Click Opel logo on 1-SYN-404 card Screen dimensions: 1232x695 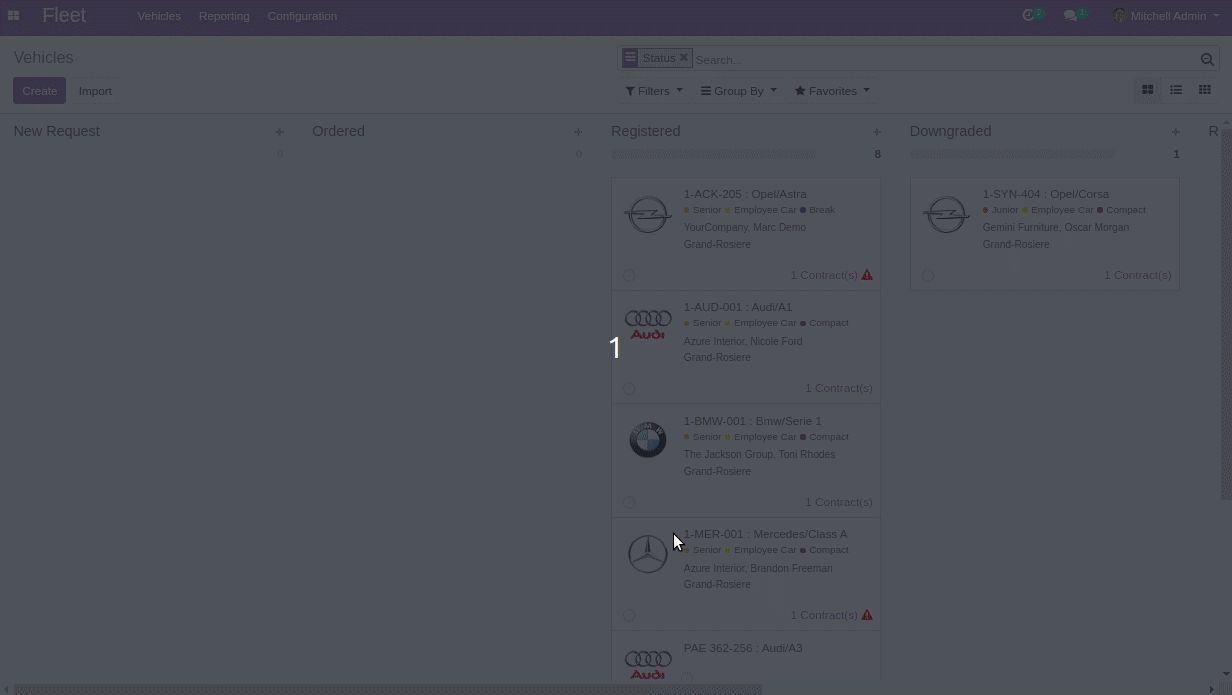click(x=946, y=214)
